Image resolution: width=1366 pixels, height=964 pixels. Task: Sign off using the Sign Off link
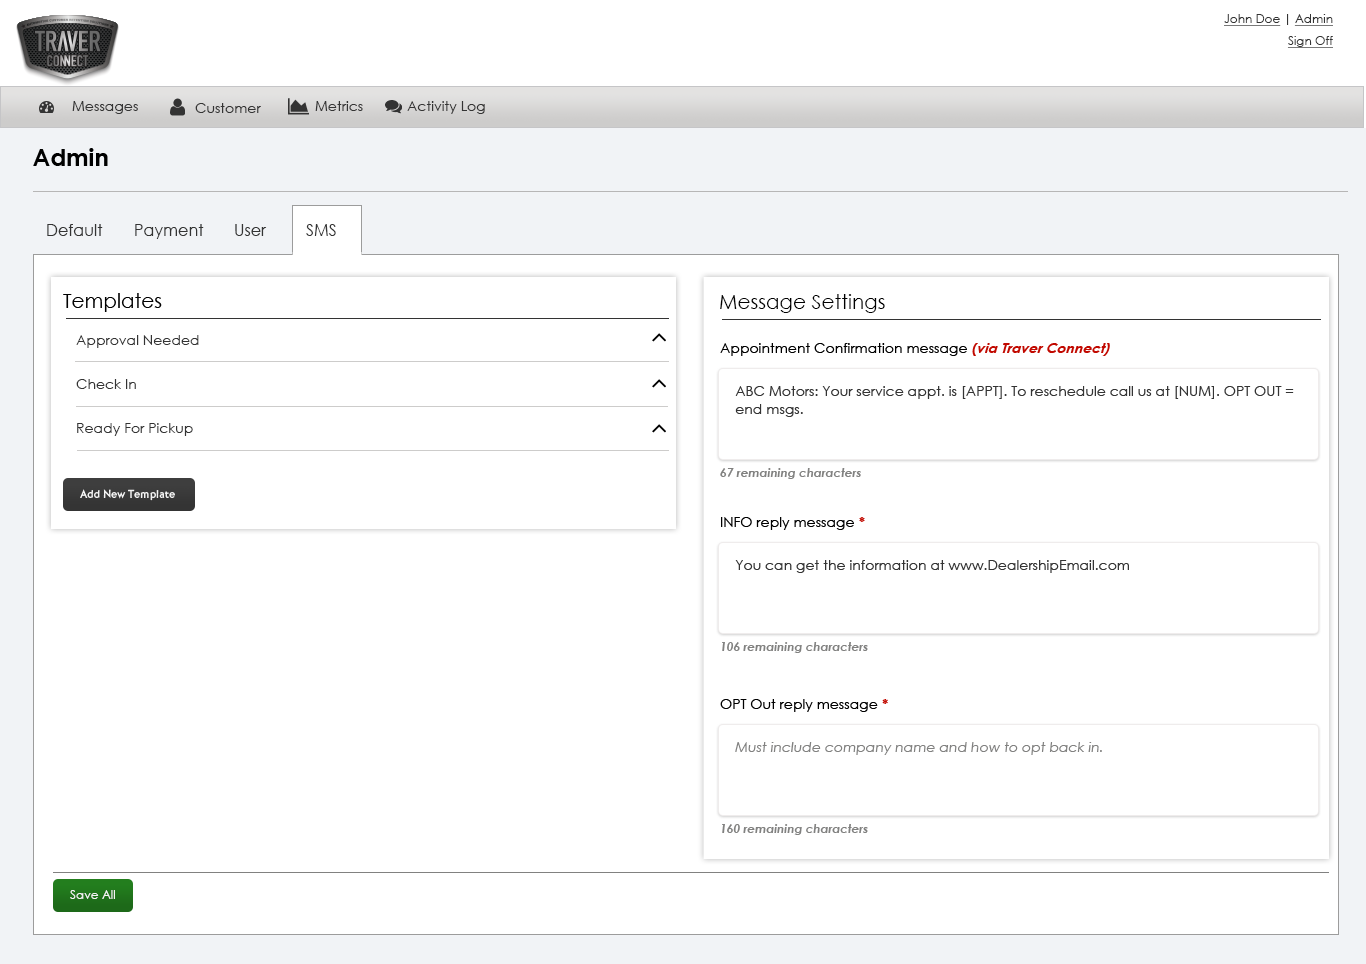[x=1310, y=41]
